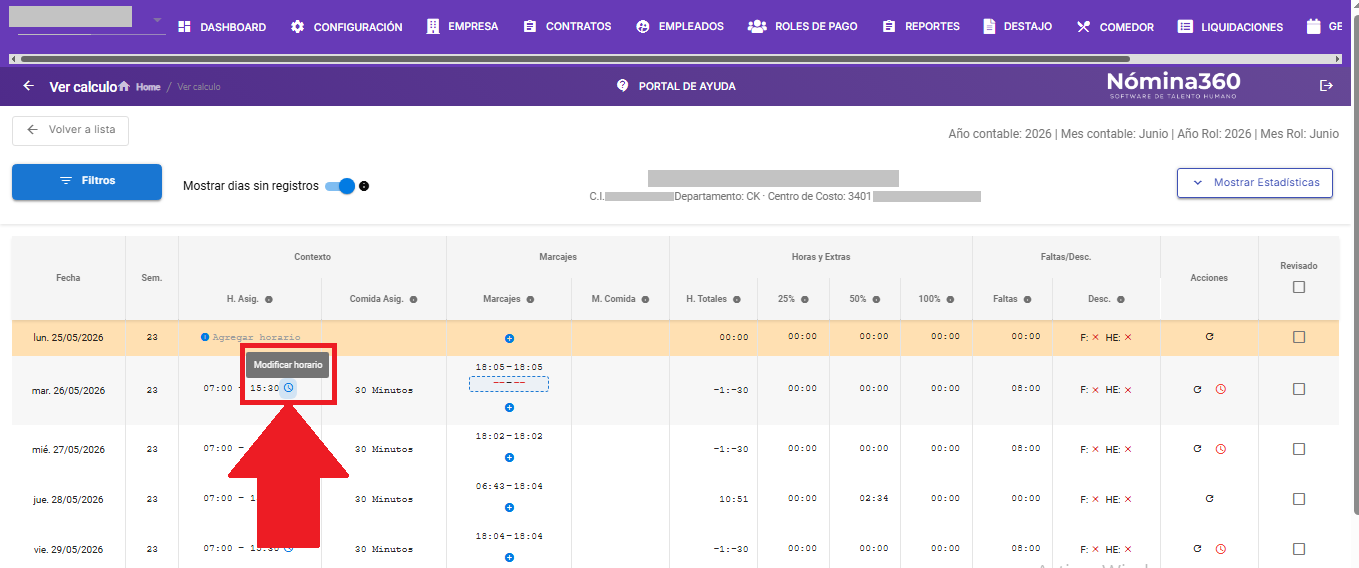Toggle Mostrar dias sin registros switch
This screenshot has height=568, width=1359.
pyautogui.click(x=341, y=186)
